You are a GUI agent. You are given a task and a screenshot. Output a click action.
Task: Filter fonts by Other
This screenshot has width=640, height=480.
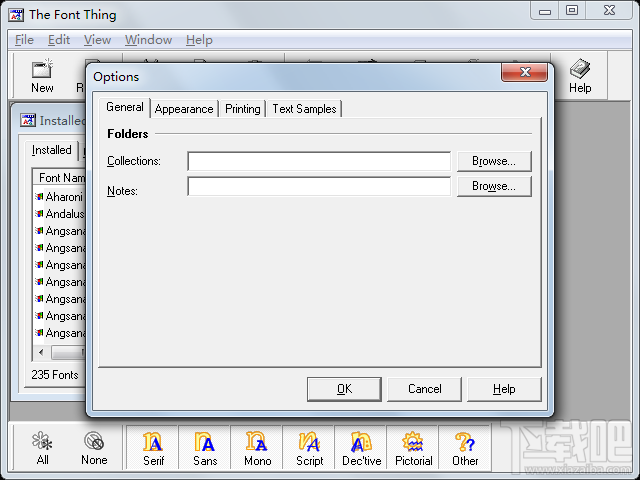coord(465,449)
